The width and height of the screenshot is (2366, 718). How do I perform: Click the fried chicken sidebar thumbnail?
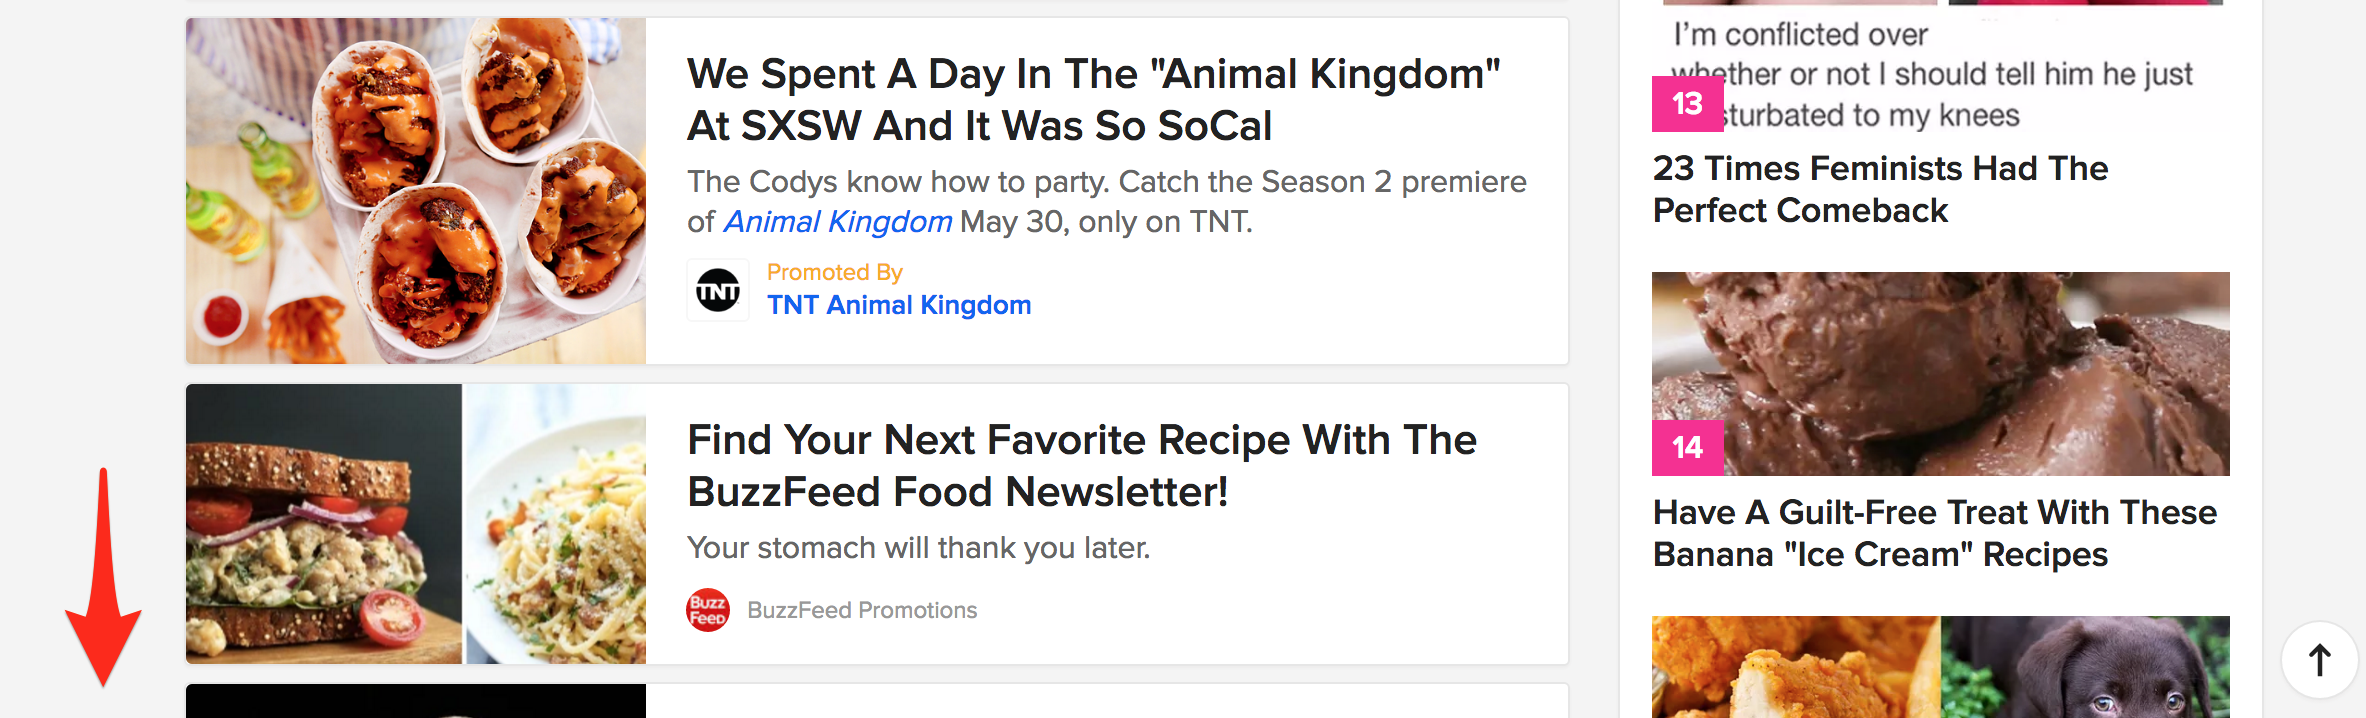(x=1796, y=667)
